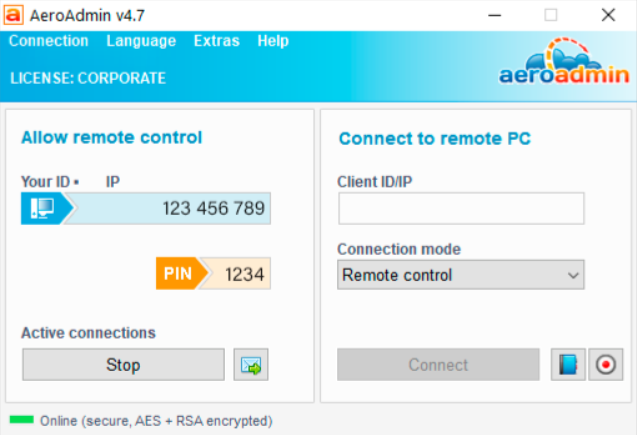Switch the display to IP
637x435 pixels.
(x=113, y=182)
